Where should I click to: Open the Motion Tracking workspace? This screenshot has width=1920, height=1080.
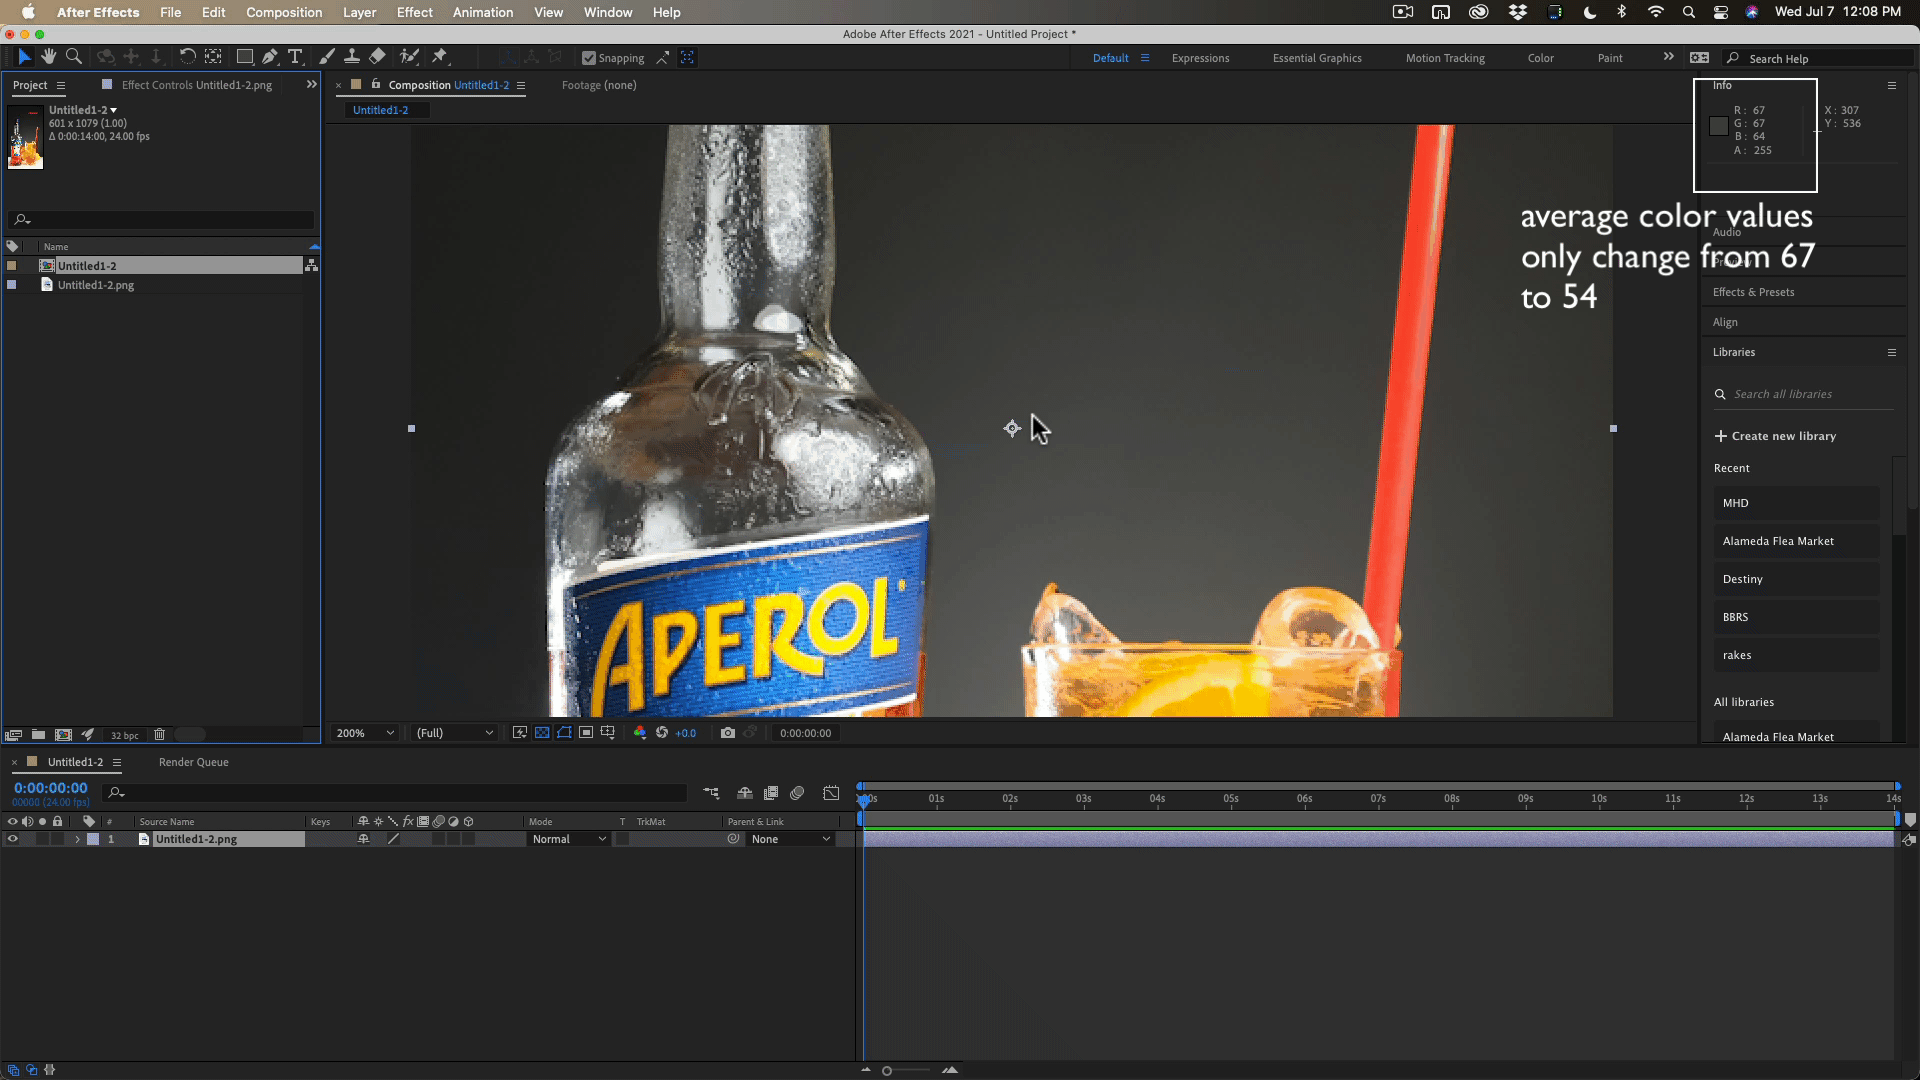pyautogui.click(x=1444, y=58)
